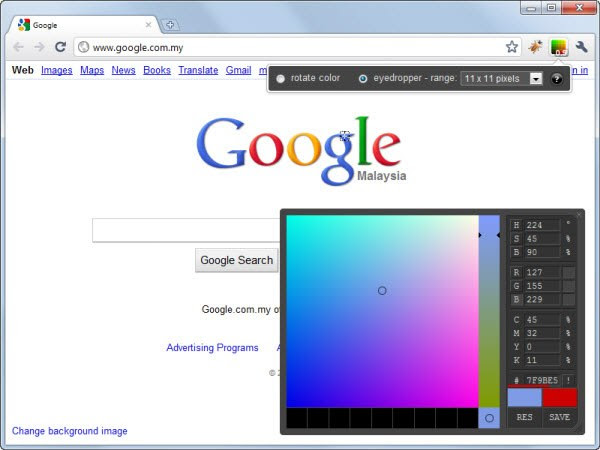
Task: Open a new tab with plus button
Action: pyautogui.click(x=170, y=25)
